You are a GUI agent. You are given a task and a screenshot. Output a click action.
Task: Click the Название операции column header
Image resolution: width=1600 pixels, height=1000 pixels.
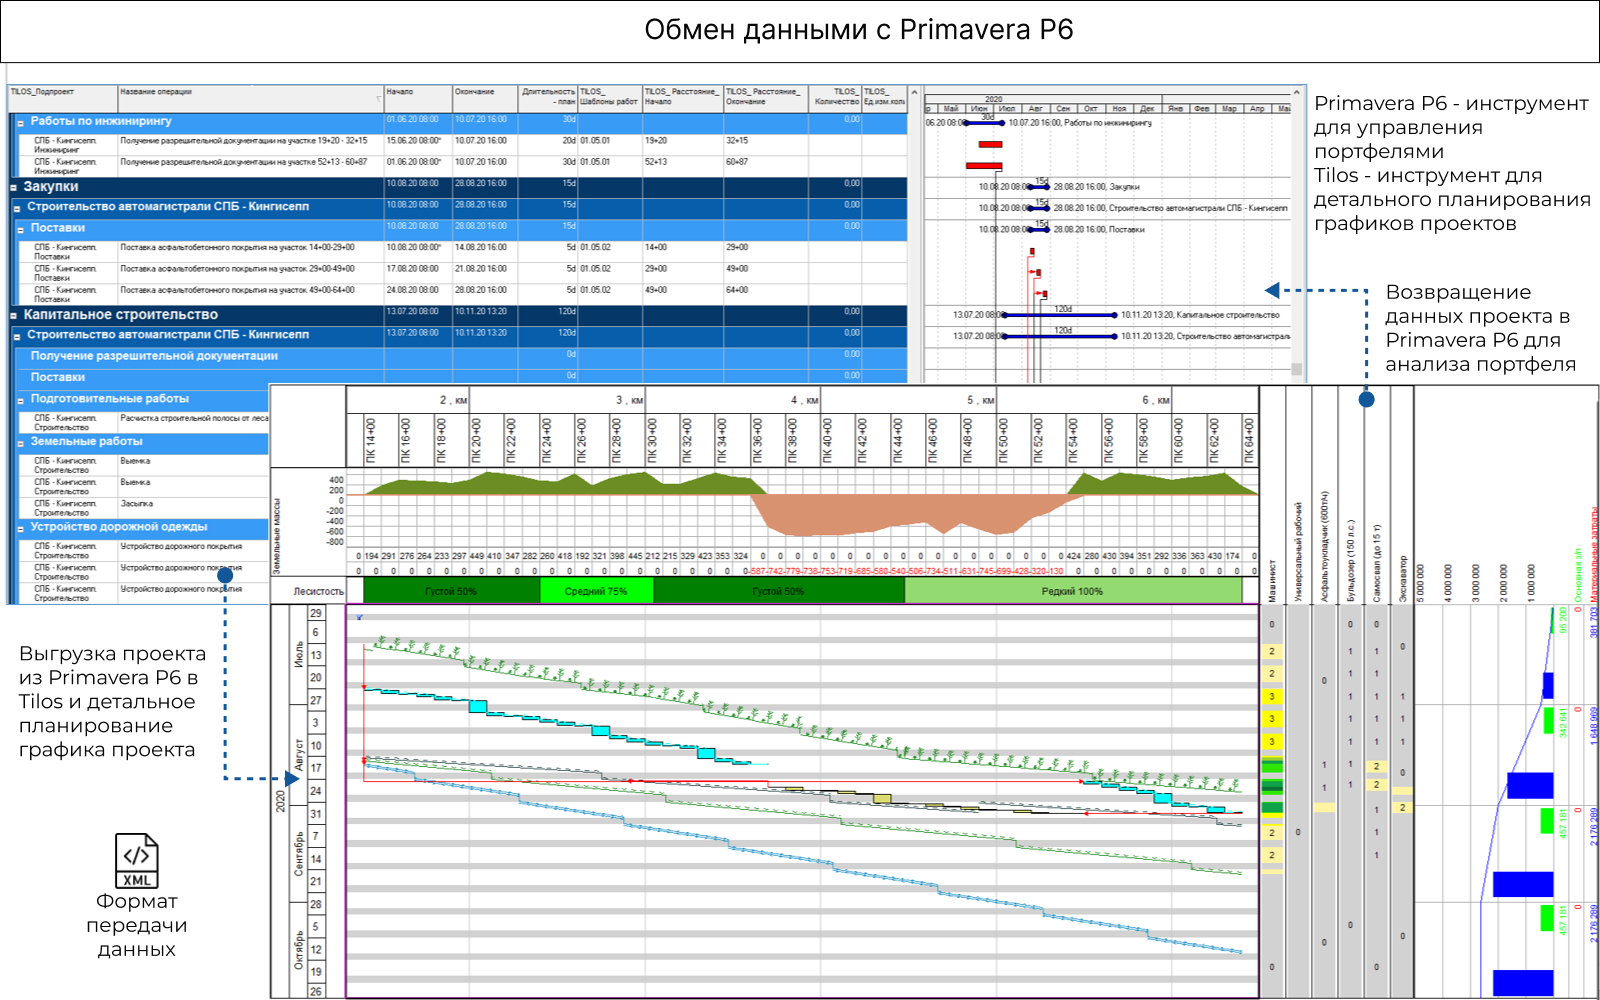(251, 97)
